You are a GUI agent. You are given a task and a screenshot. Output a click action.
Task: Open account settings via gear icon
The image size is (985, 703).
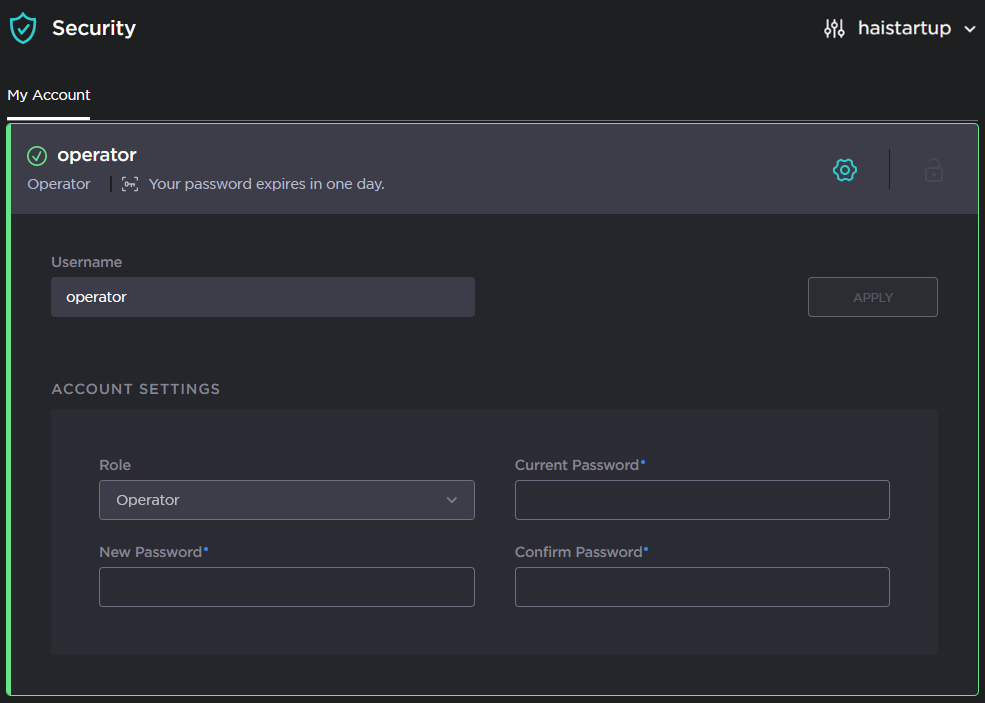(x=845, y=170)
